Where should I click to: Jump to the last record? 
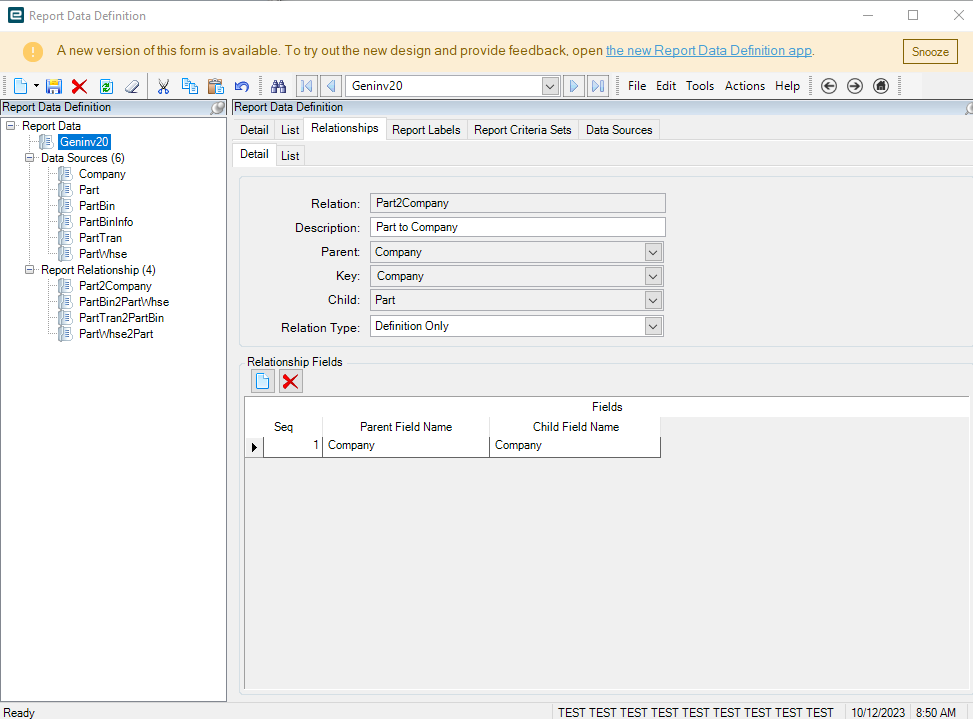tap(598, 86)
